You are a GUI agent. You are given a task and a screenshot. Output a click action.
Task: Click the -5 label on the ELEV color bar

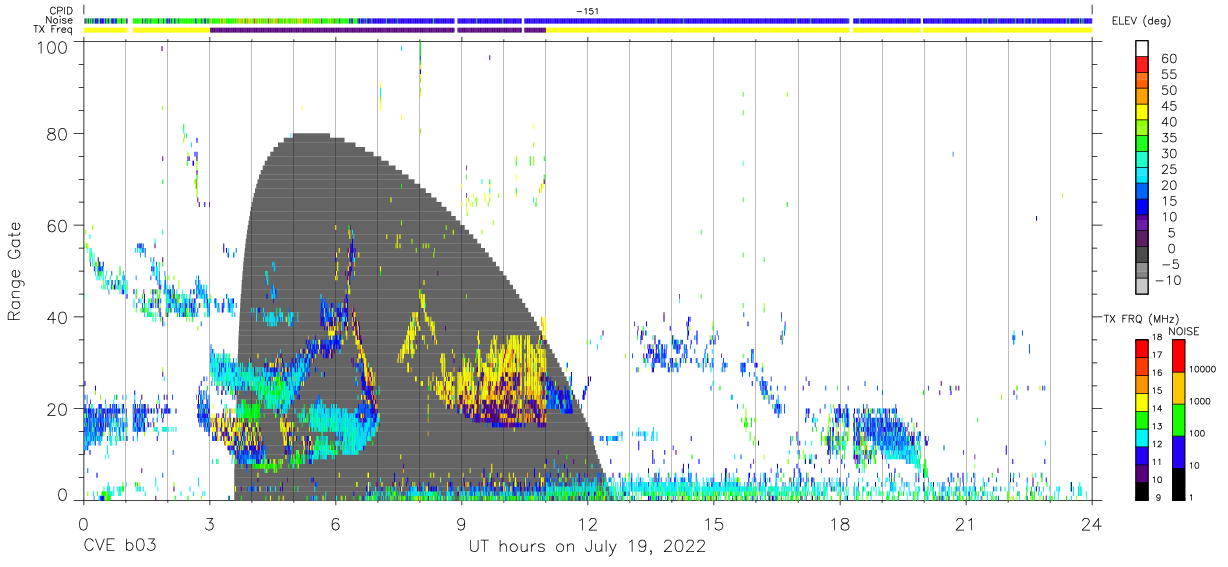pos(1170,265)
